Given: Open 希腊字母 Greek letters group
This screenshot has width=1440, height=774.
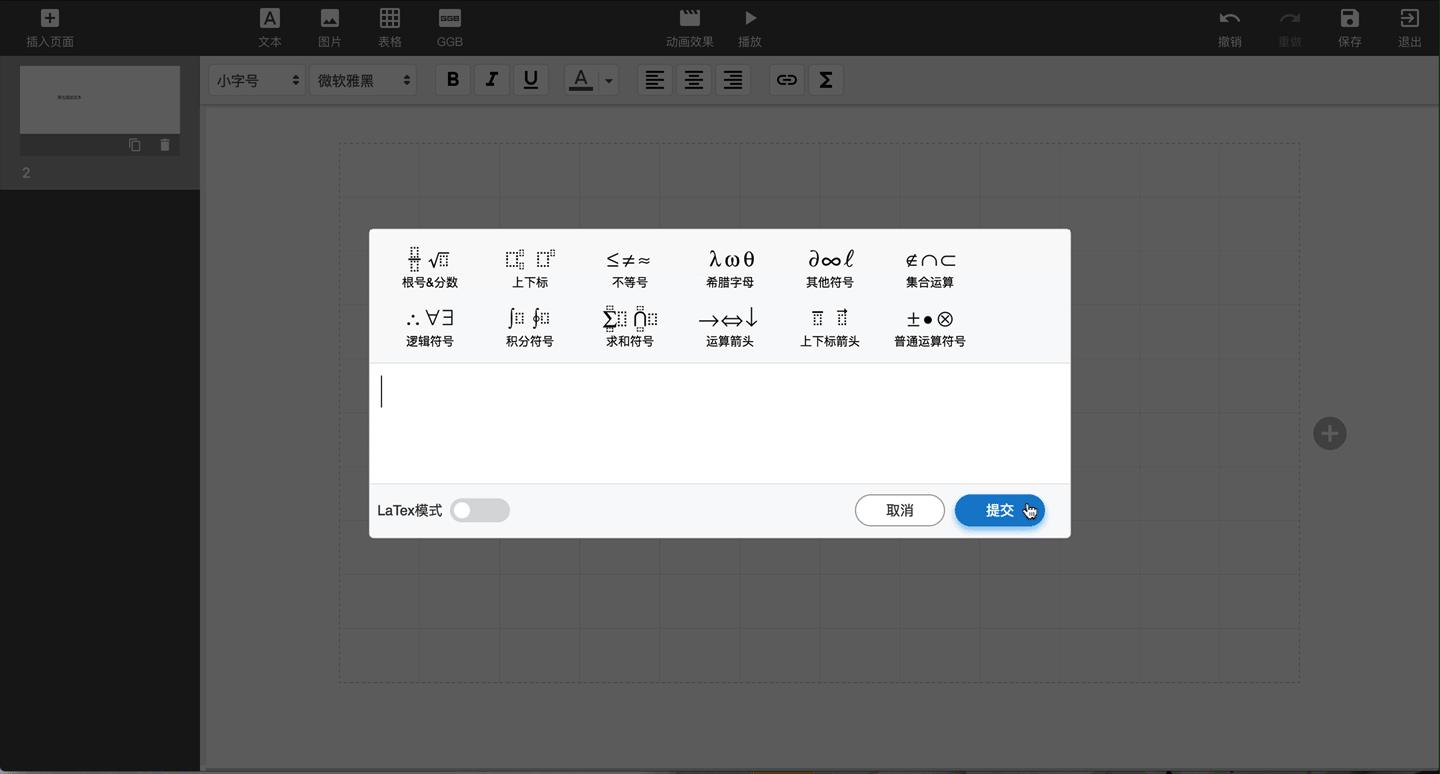Looking at the screenshot, I should pos(730,268).
